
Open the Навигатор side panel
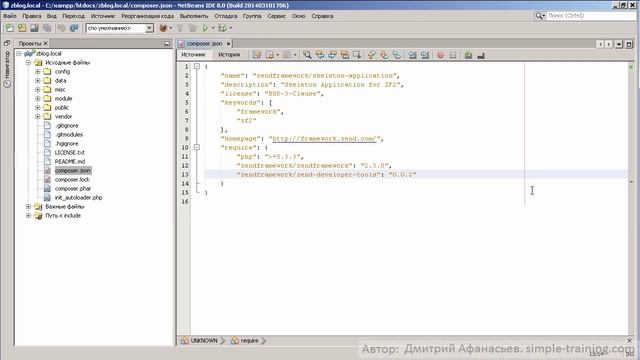[7, 69]
